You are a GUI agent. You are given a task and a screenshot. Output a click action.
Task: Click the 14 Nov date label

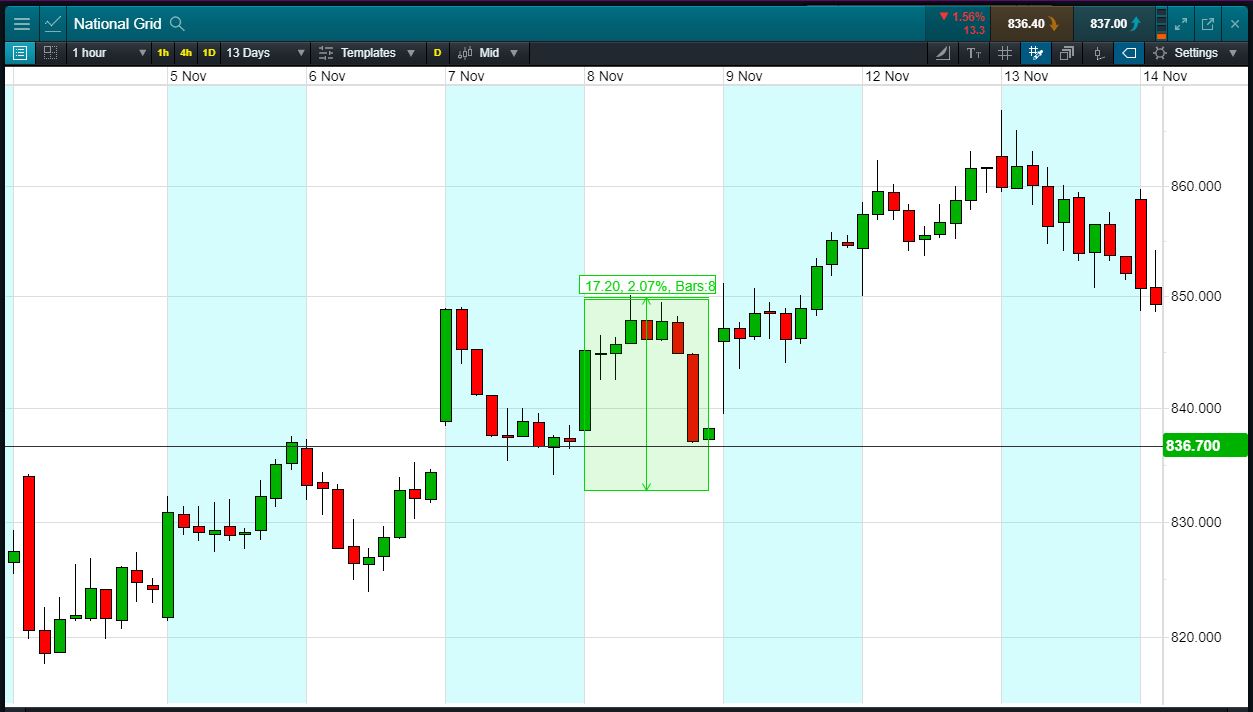coord(1165,76)
